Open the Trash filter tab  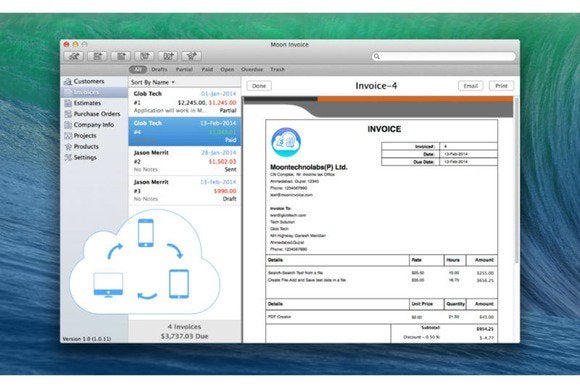[x=277, y=70]
